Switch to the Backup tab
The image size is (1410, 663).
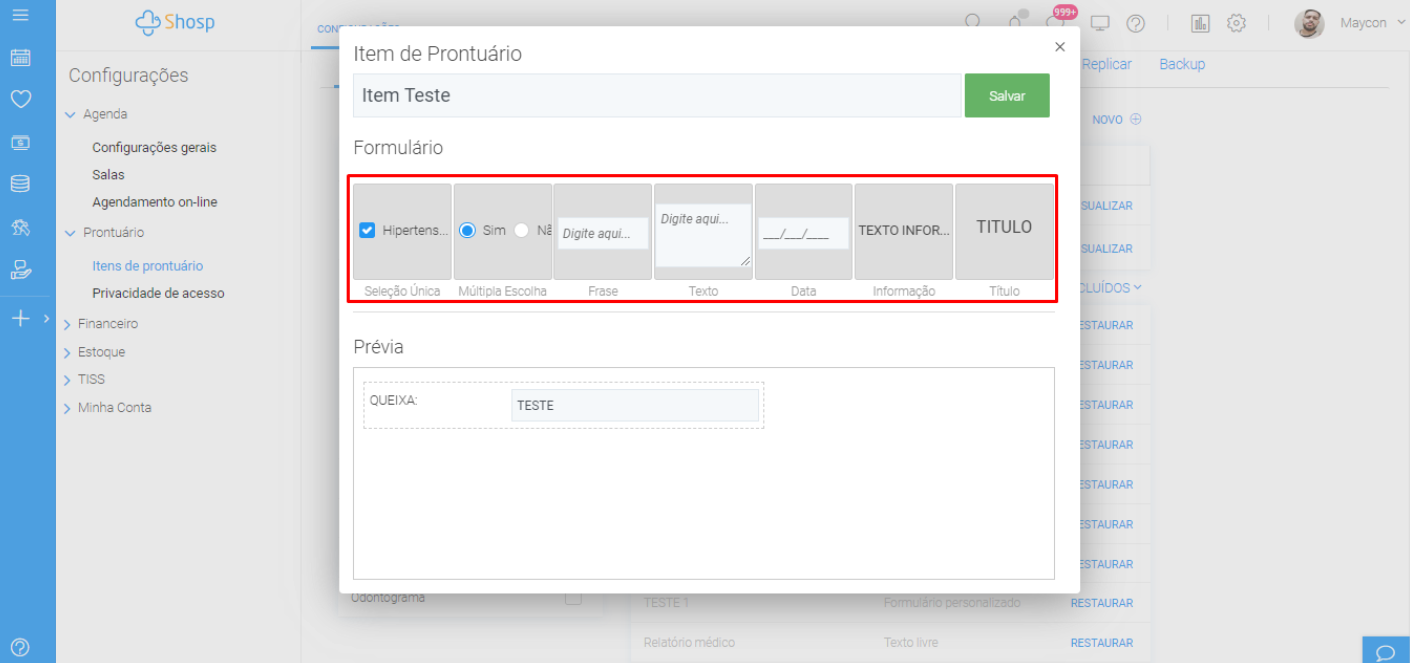tap(1182, 64)
